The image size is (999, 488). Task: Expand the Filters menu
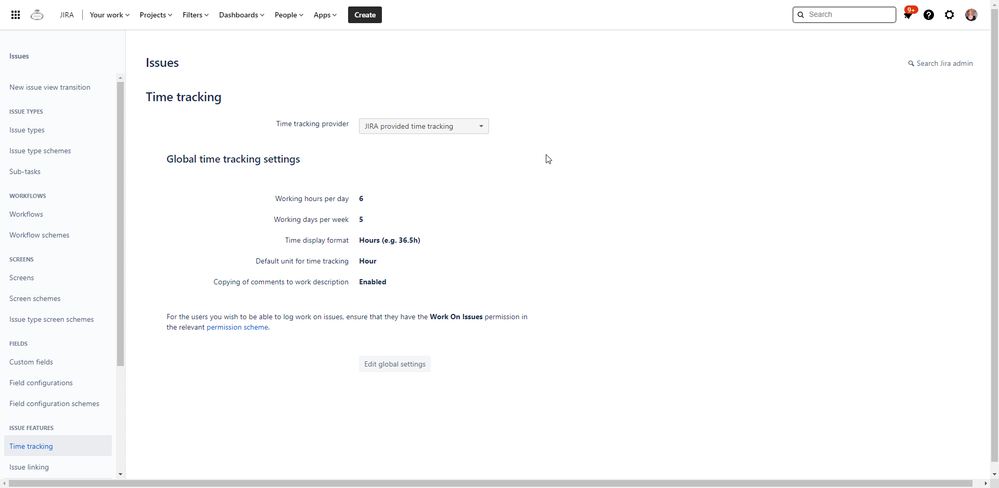point(196,15)
